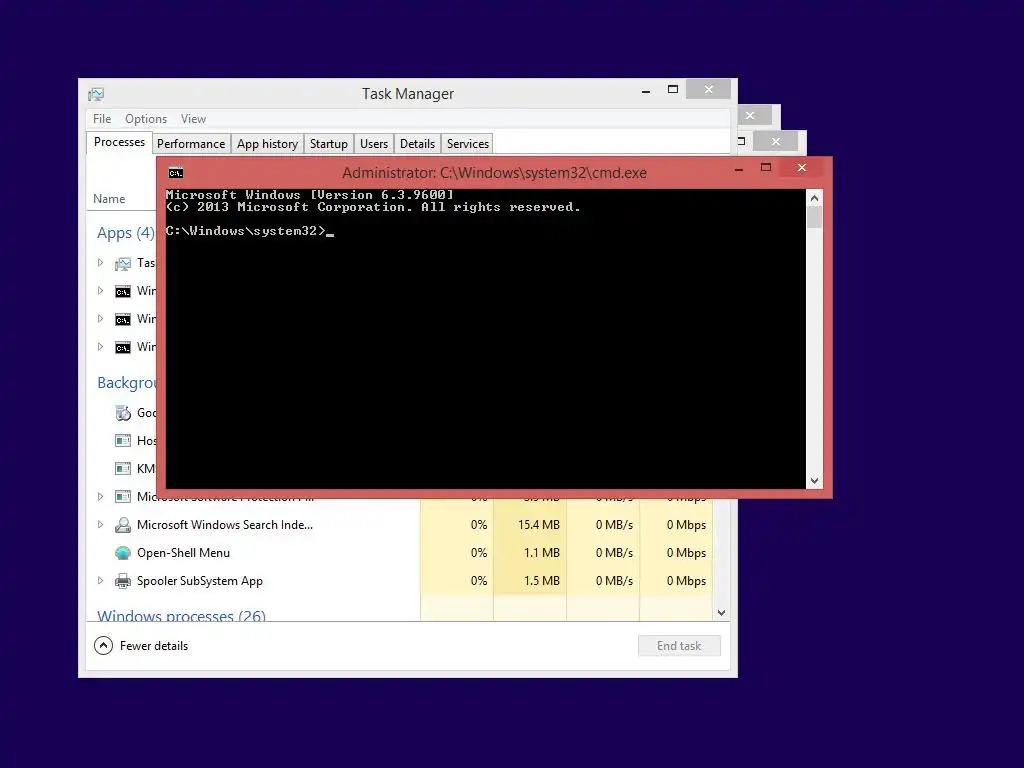Click the KM process icon
Screen dimensions: 1024x768
123,468
